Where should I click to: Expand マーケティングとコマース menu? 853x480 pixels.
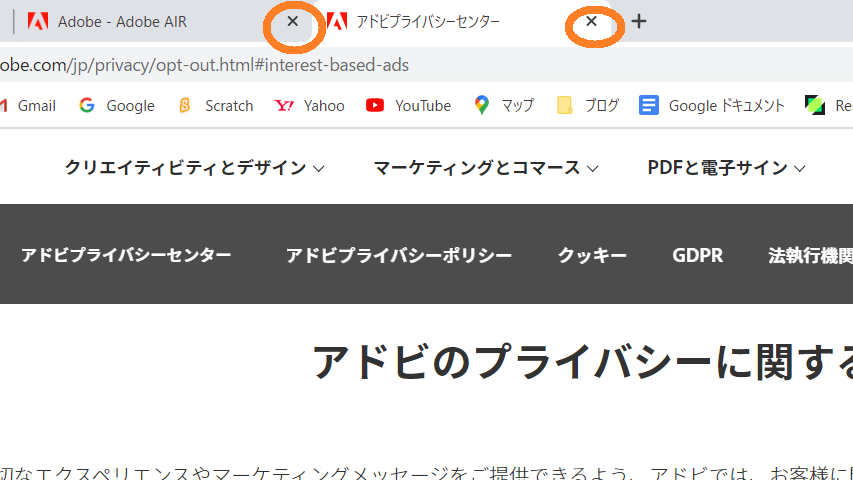pos(486,168)
